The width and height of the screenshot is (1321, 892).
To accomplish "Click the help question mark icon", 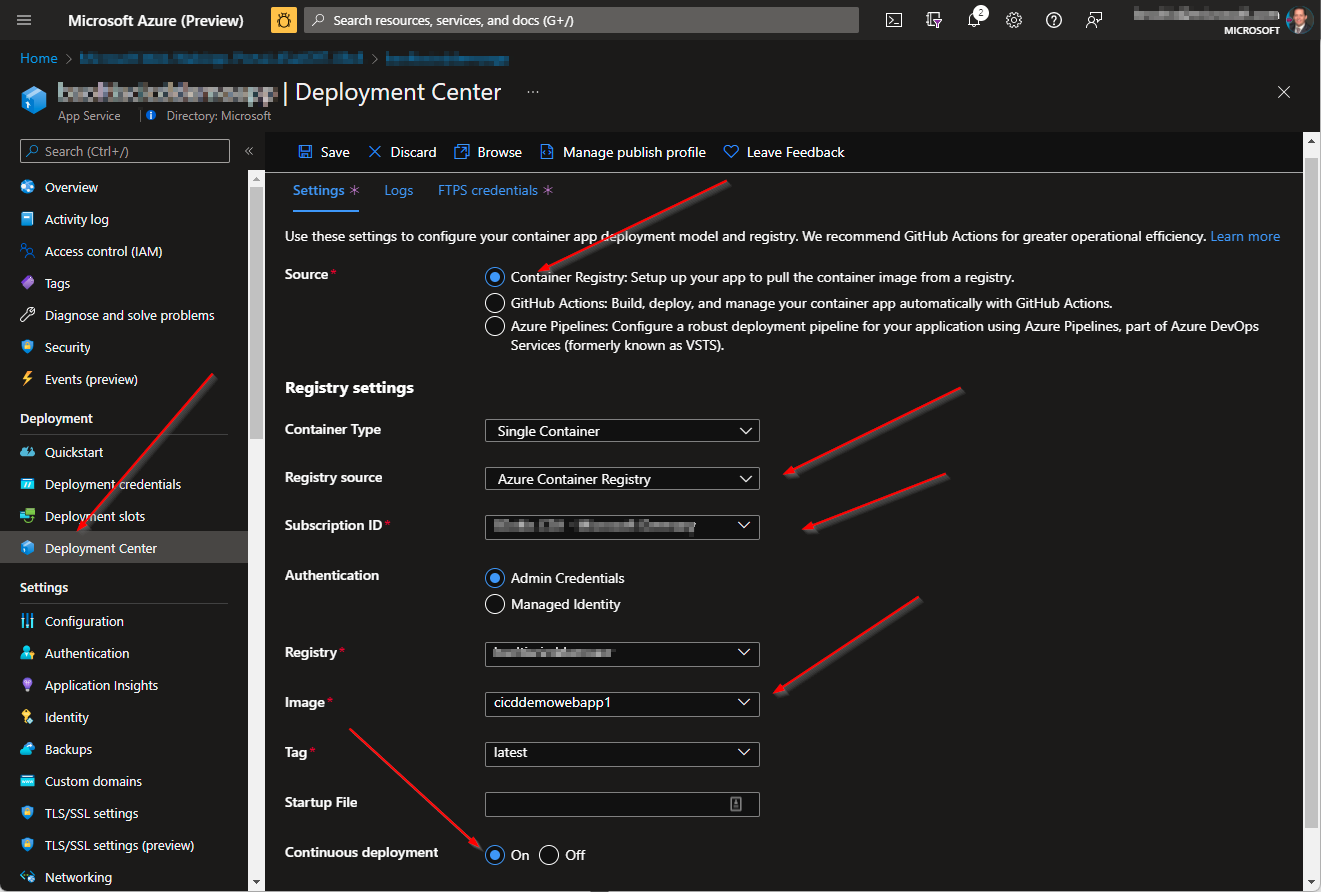I will pos(1053,20).
